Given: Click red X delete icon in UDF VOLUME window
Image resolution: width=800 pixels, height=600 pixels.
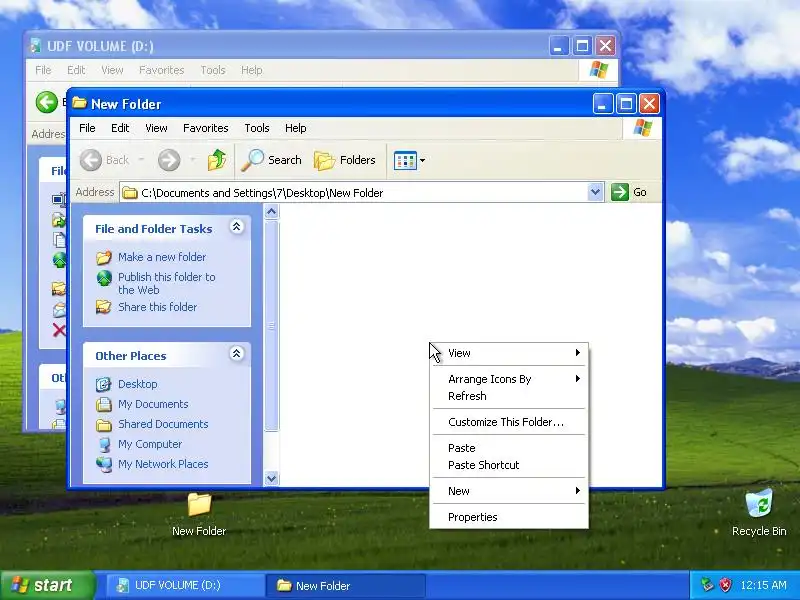Looking at the screenshot, I should pos(59,330).
